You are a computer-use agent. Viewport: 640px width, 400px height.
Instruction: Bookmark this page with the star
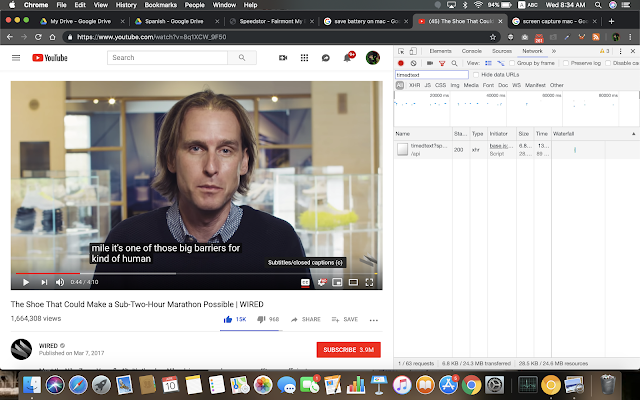tap(493, 37)
